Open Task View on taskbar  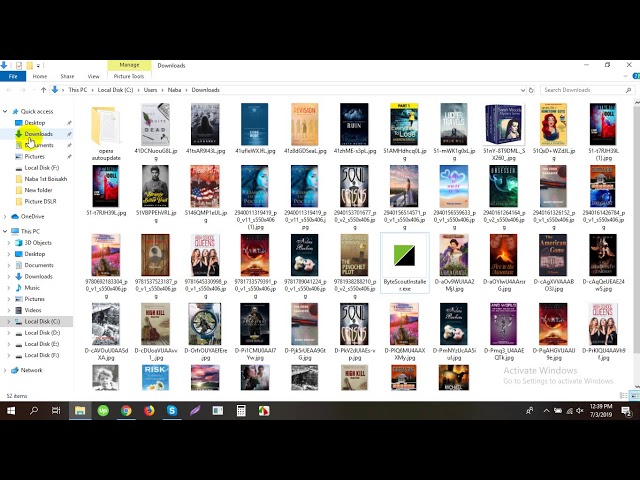[56, 411]
